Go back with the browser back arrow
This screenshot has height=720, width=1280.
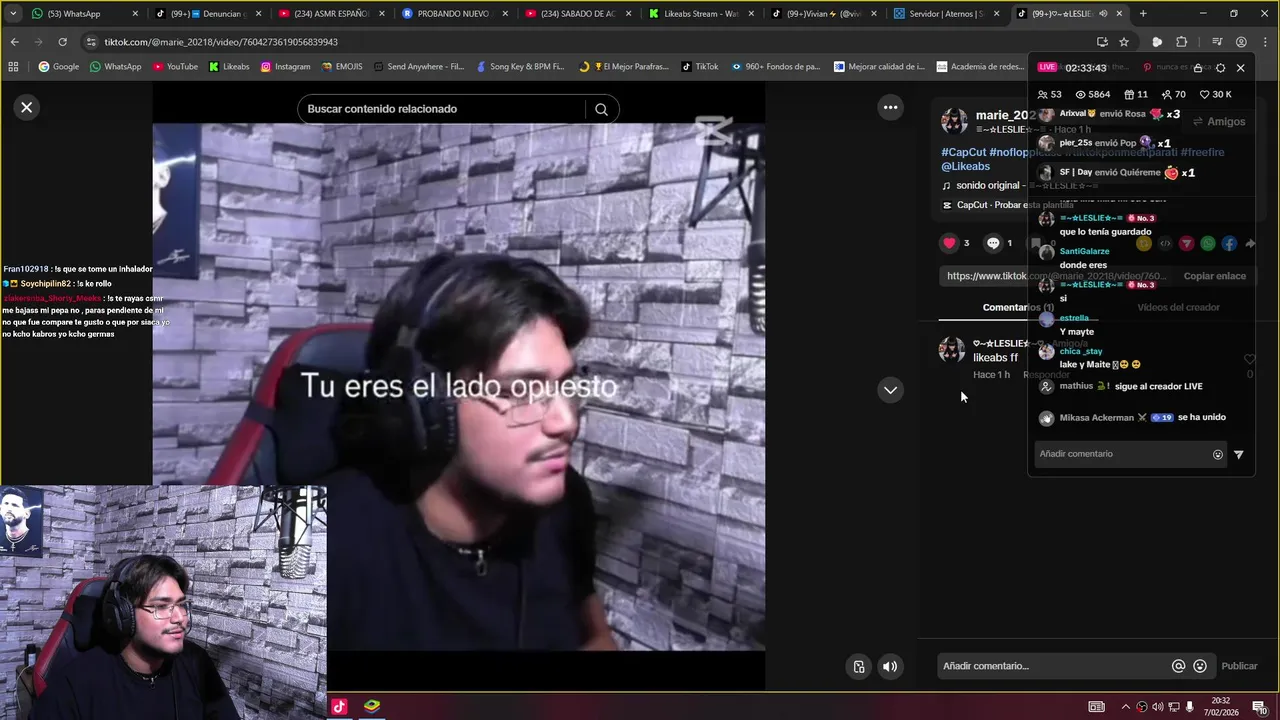(x=14, y=42)
